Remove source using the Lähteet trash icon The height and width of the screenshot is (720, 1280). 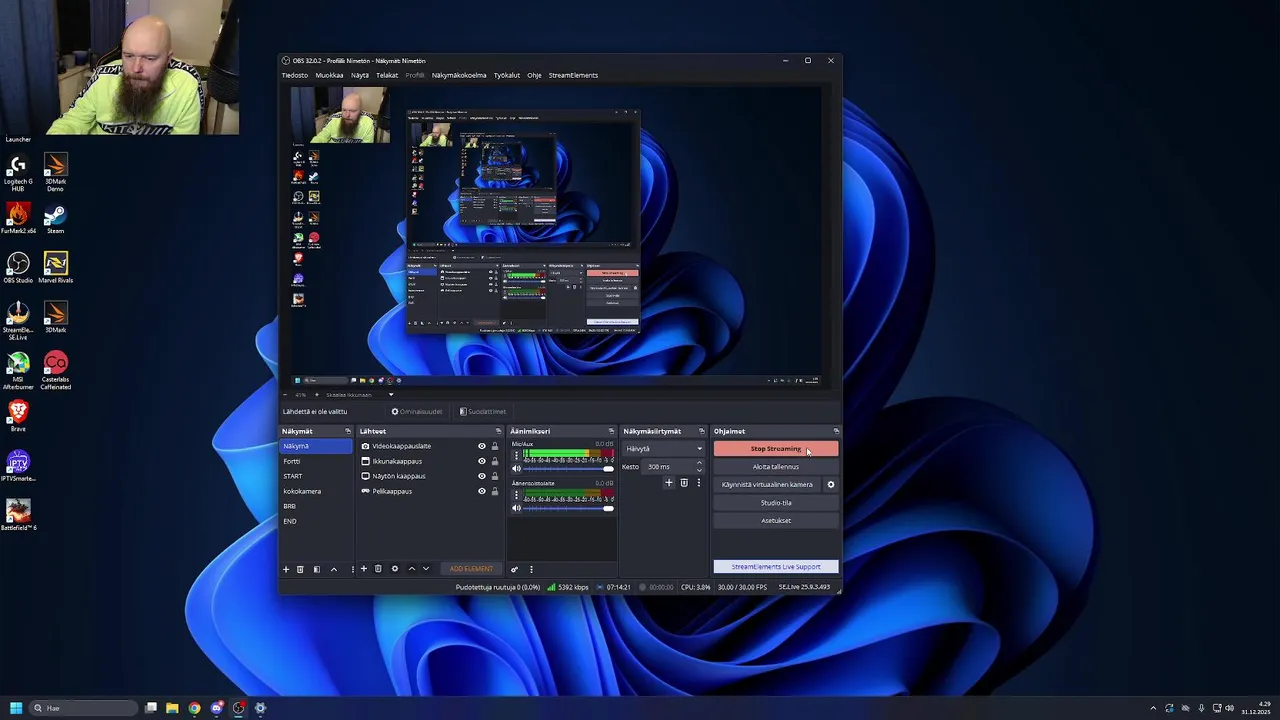(378, 569)
